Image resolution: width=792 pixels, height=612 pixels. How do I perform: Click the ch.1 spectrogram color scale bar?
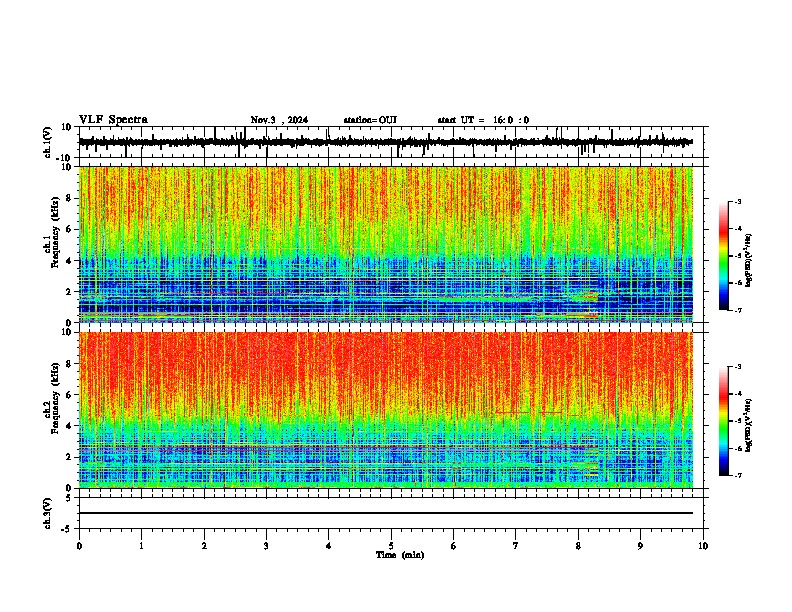(724, 256)
